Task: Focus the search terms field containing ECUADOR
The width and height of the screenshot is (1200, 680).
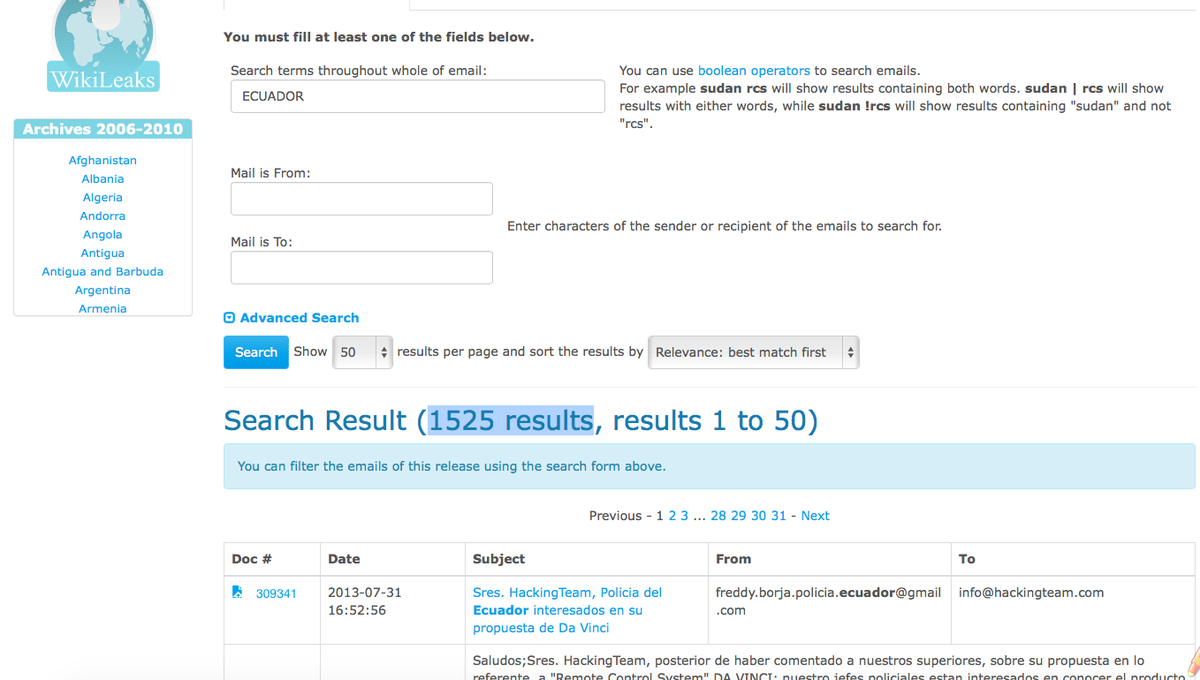Action: pyautogui.click(x=417, y=96)
